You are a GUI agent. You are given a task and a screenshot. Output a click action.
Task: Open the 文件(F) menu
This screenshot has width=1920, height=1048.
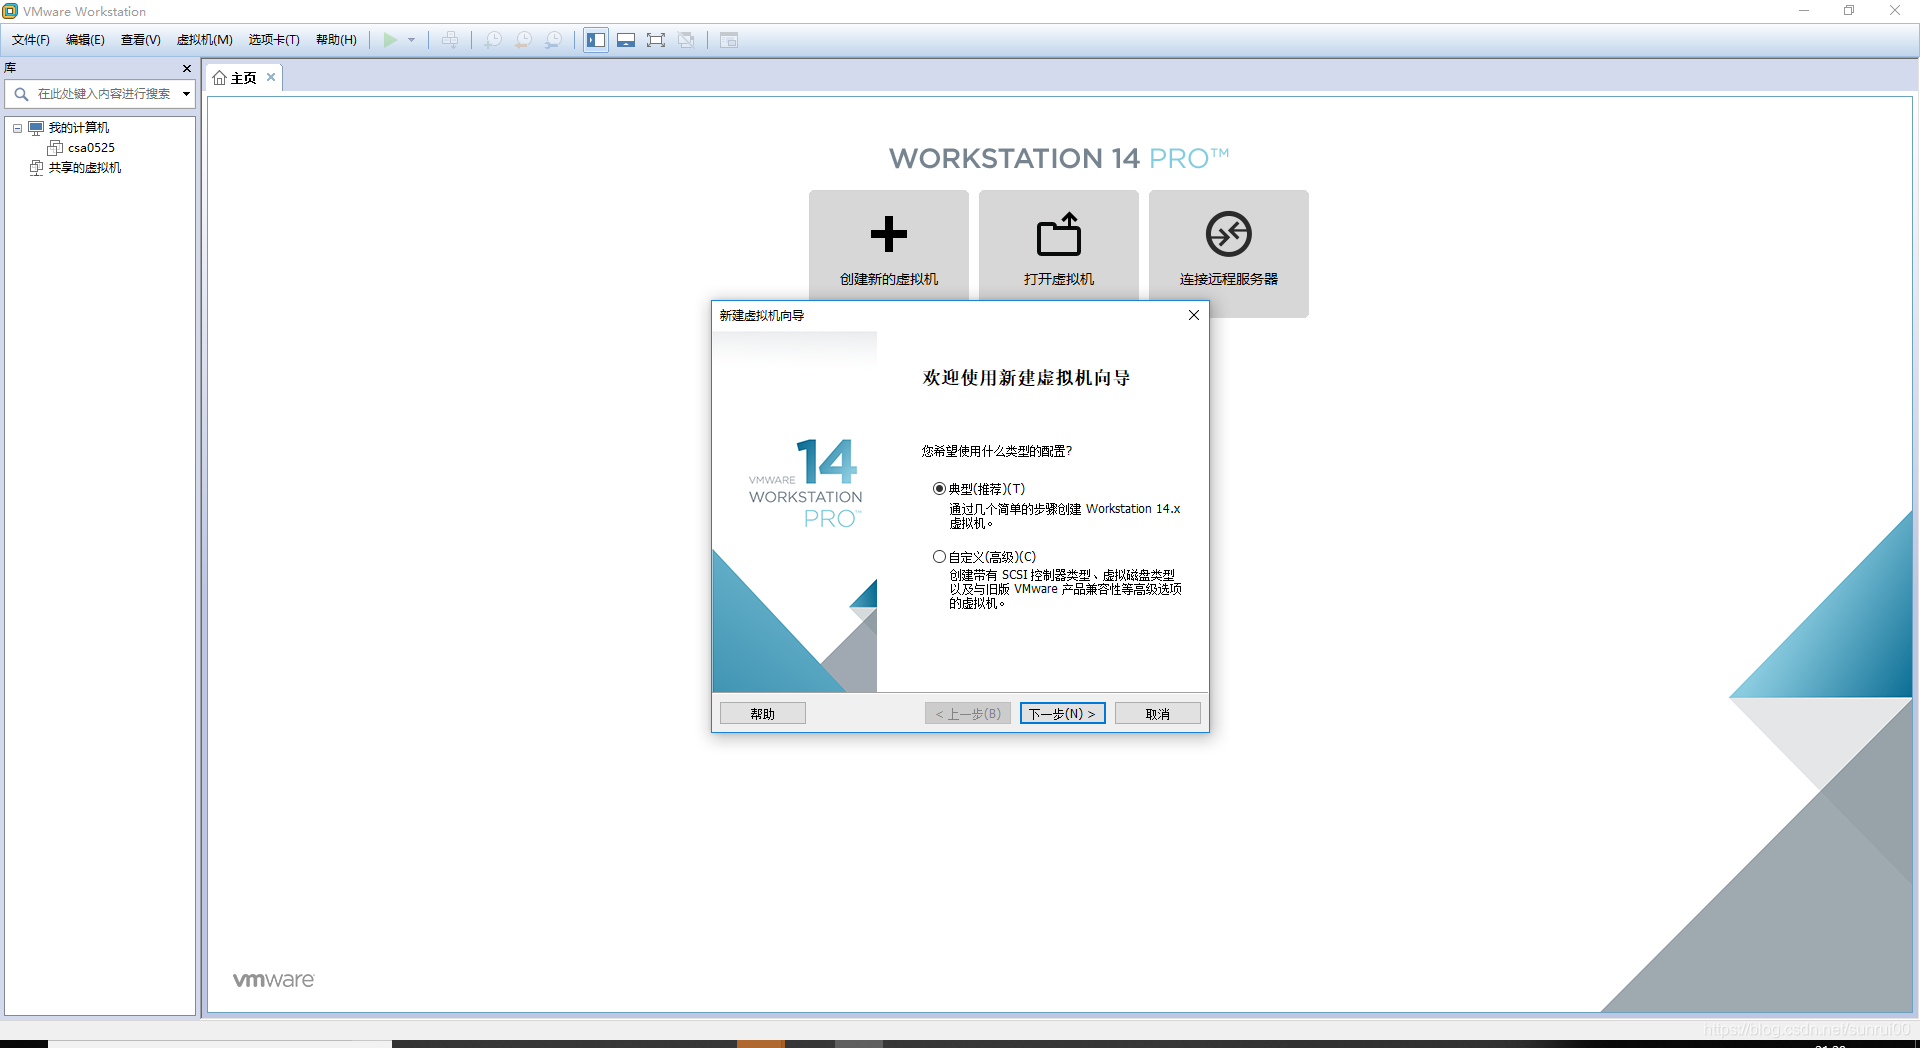tap(31, 40)
